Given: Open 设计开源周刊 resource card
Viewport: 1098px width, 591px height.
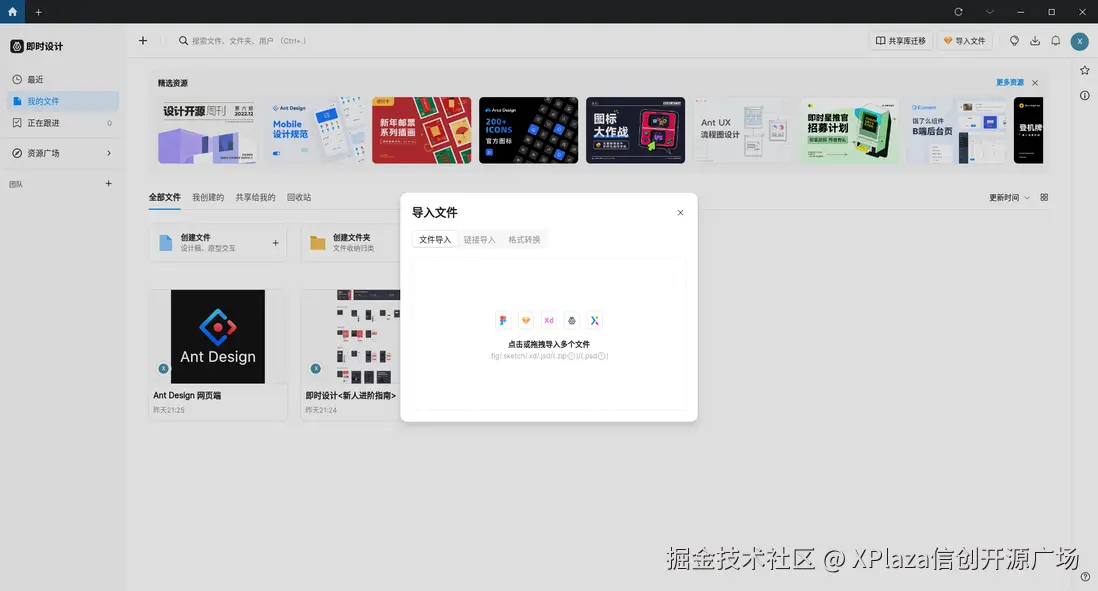Looking at the screenshot, I should tap(207, 130).
